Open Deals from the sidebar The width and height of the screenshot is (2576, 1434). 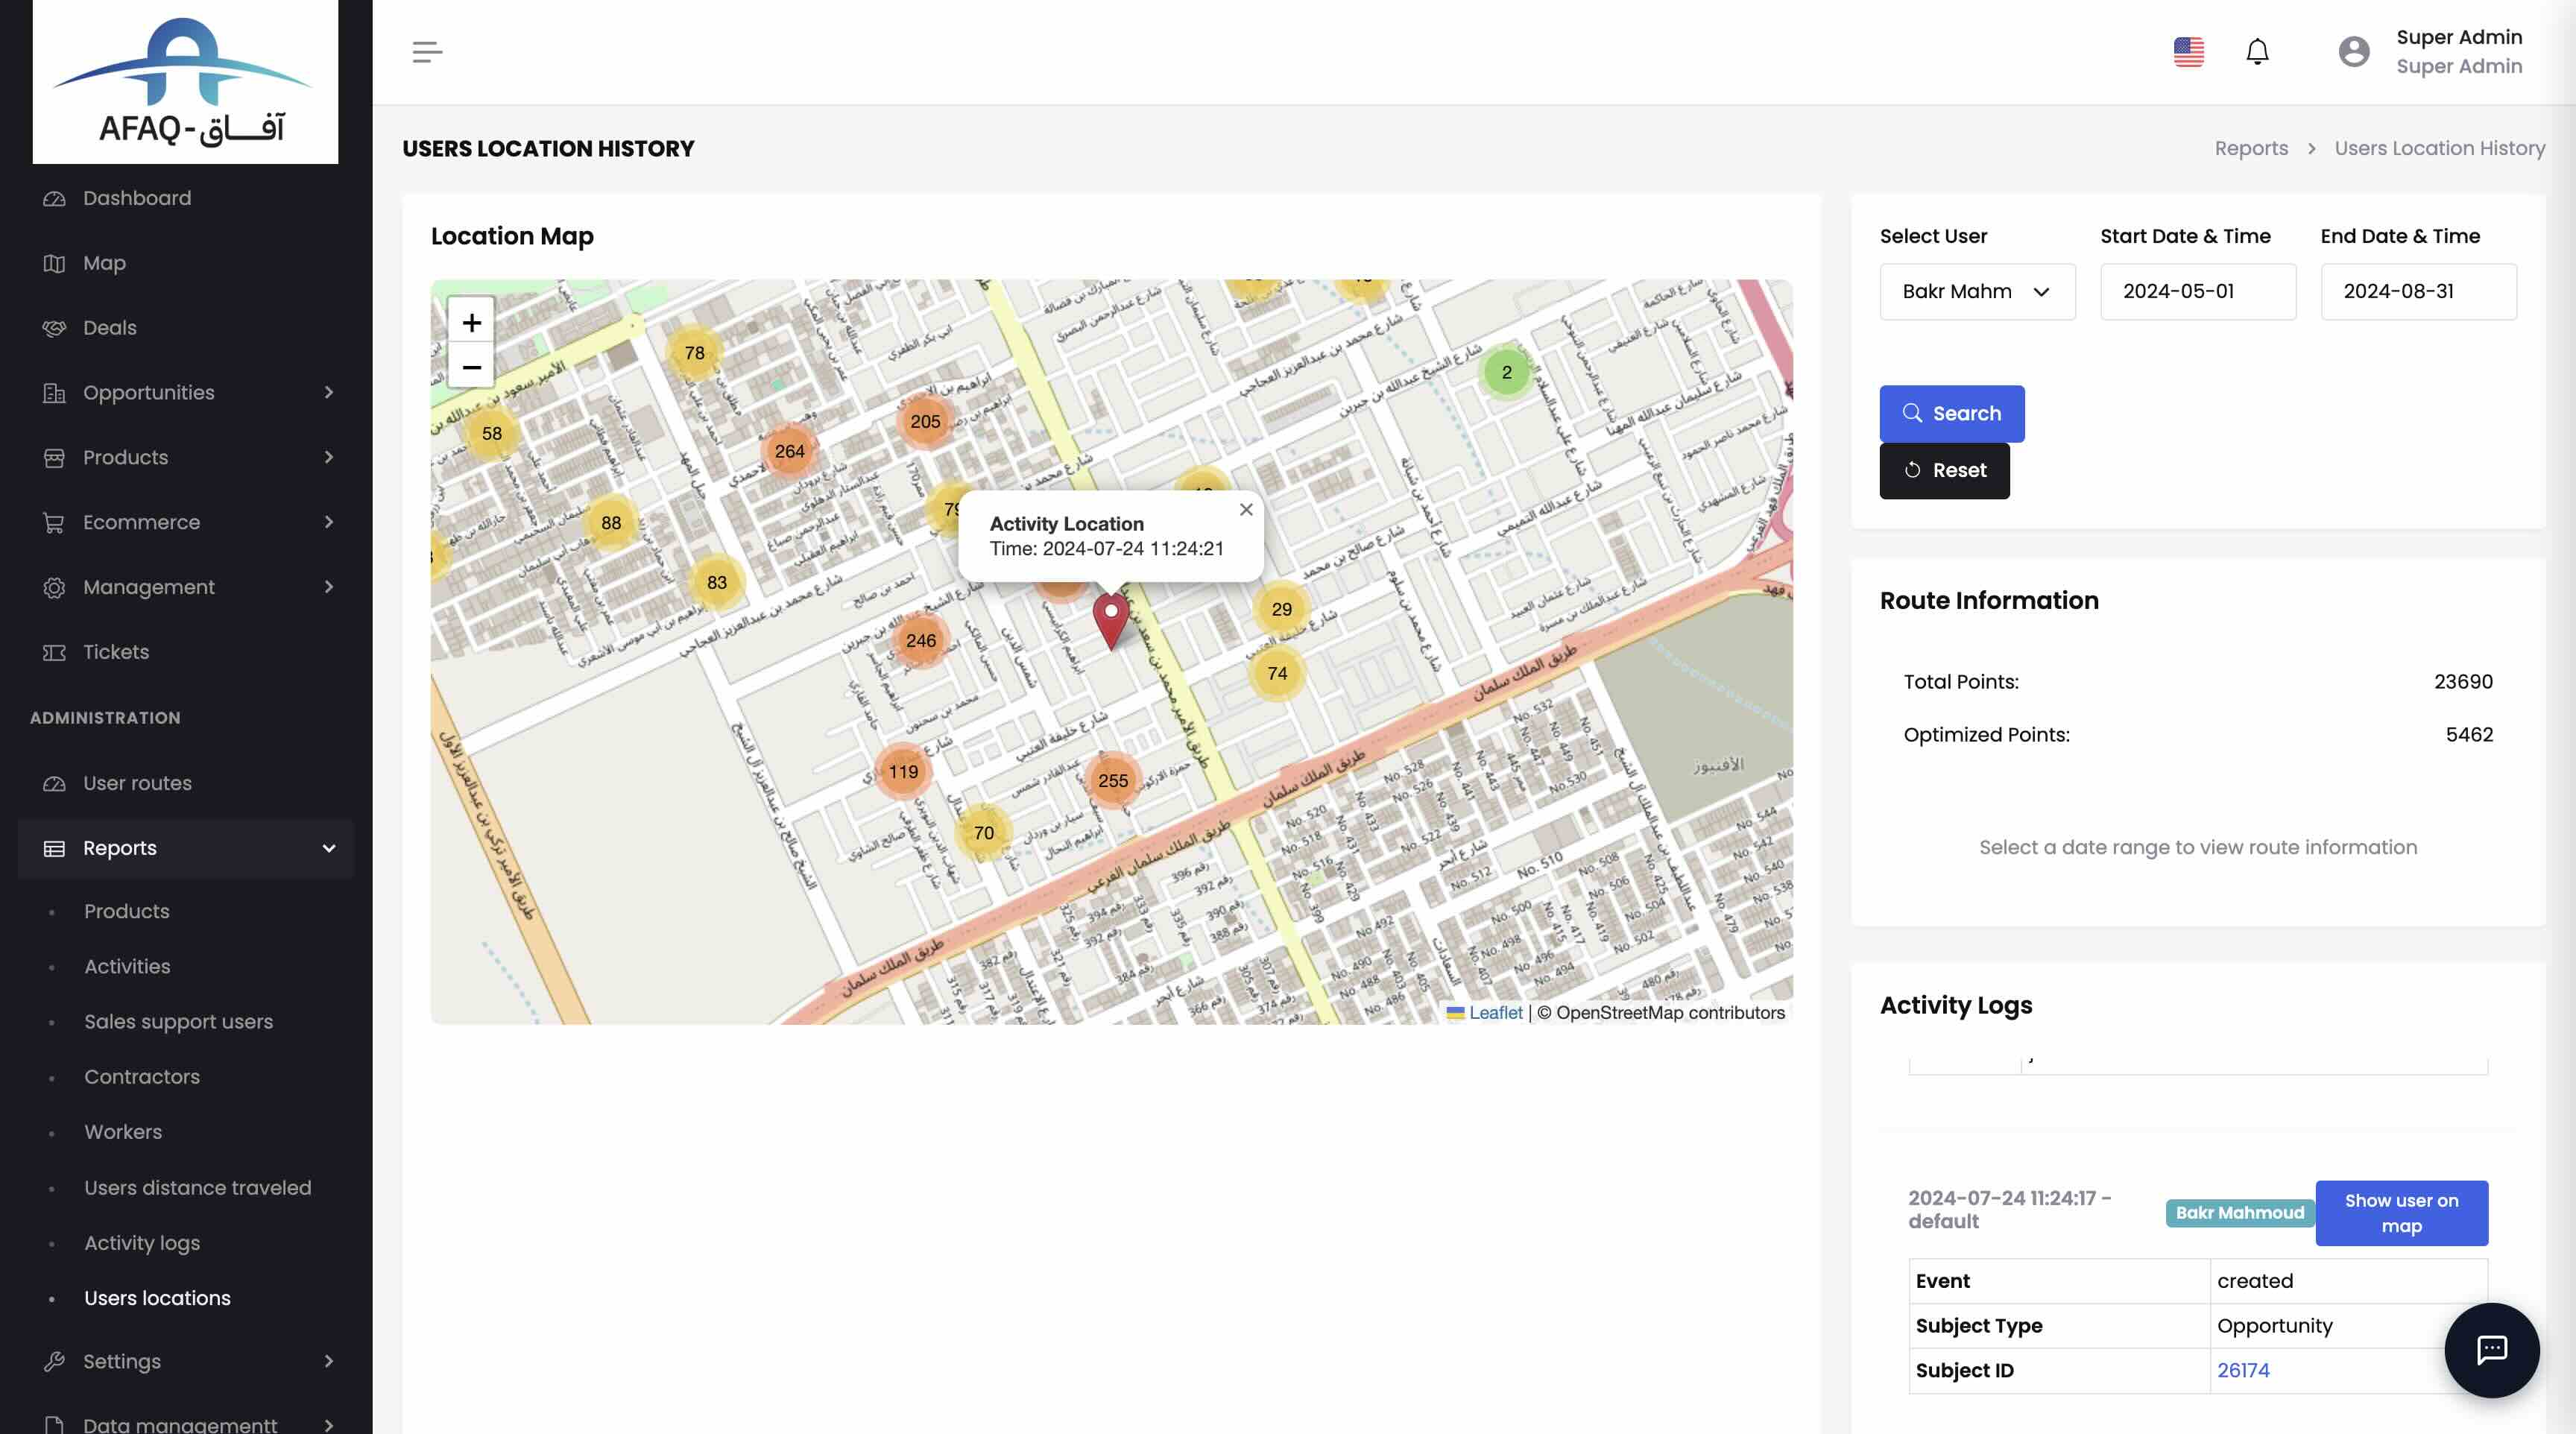pyautogui.click(x=186, y=328)
